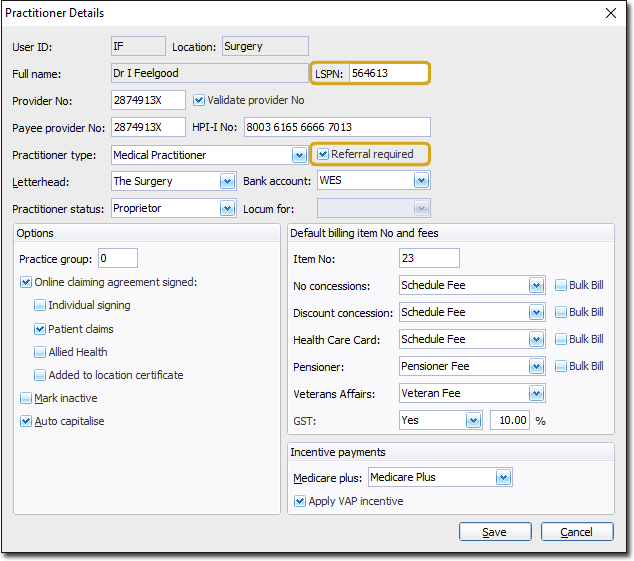Check the Mark inactive box
This screenshot has width=634, height=561.
click(25, 398)
